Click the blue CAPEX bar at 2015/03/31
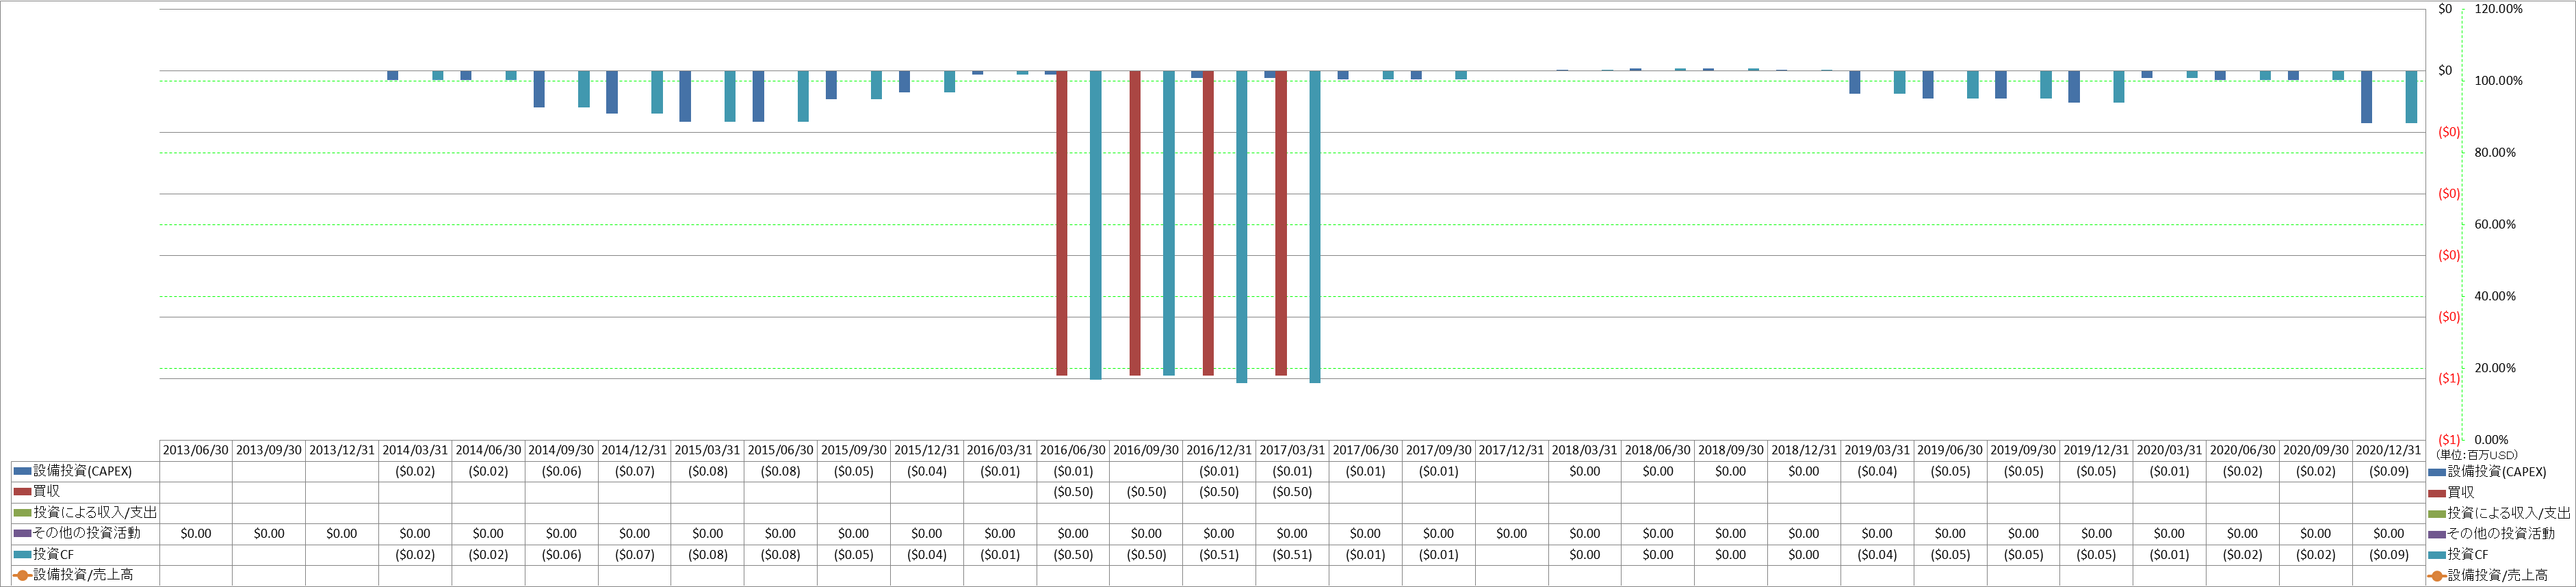The height and width of the screenshot is (587, 2576). click(685, 96)
